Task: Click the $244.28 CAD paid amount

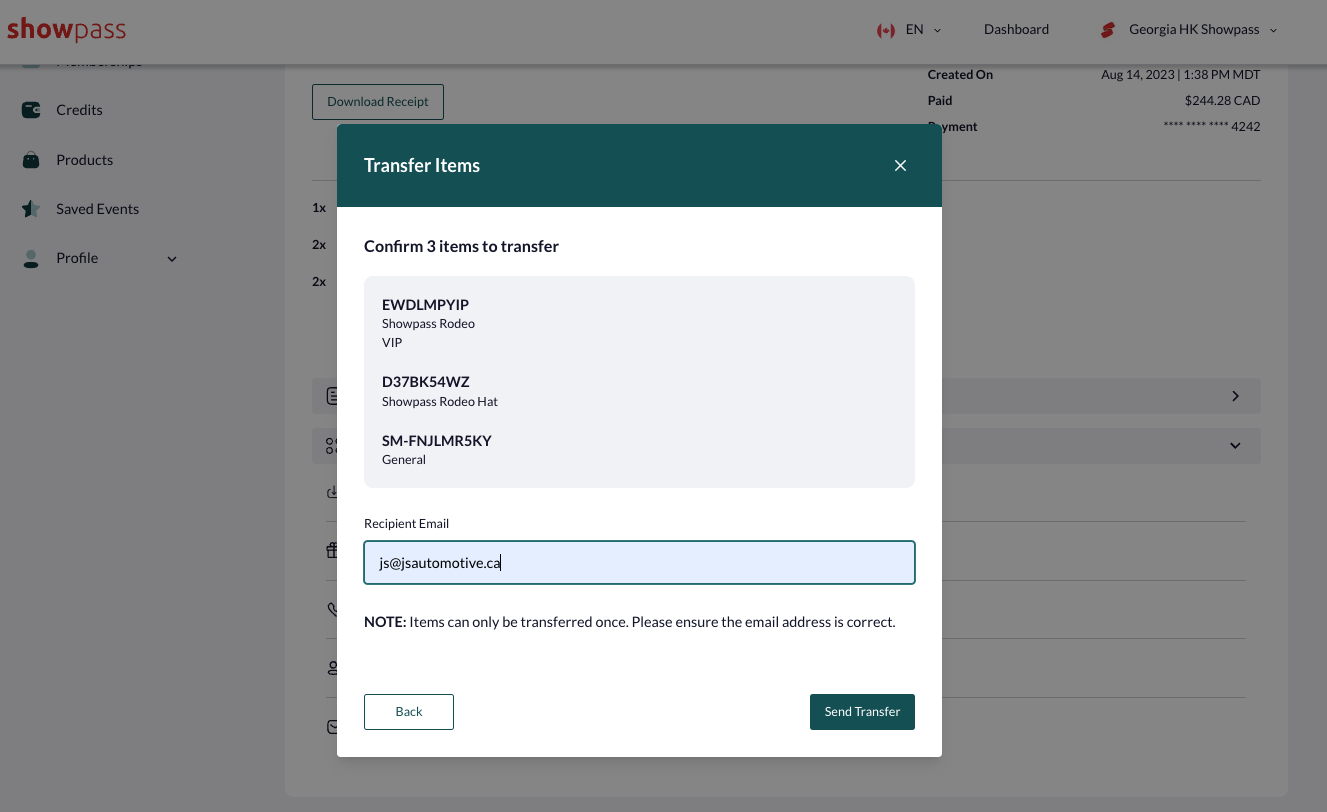Action: tap(1222, 101)
